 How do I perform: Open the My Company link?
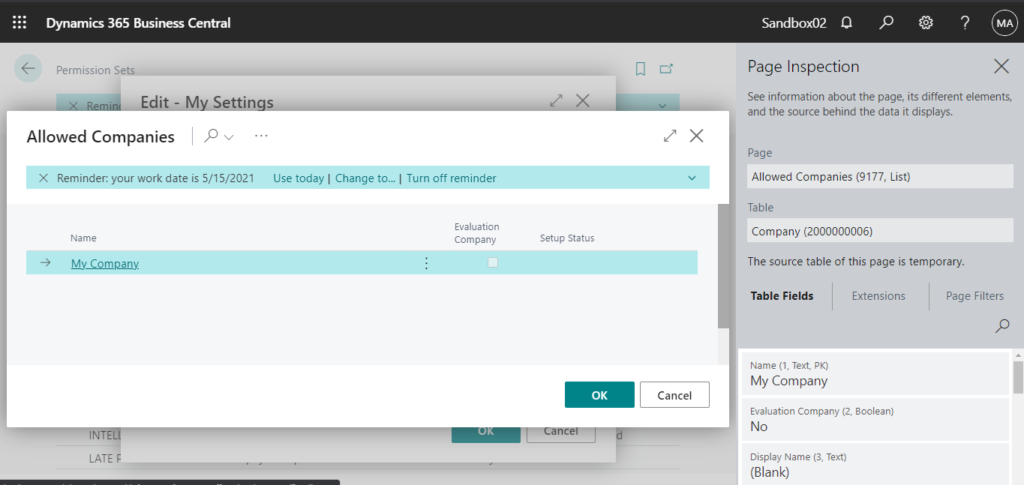click(105, 264)
